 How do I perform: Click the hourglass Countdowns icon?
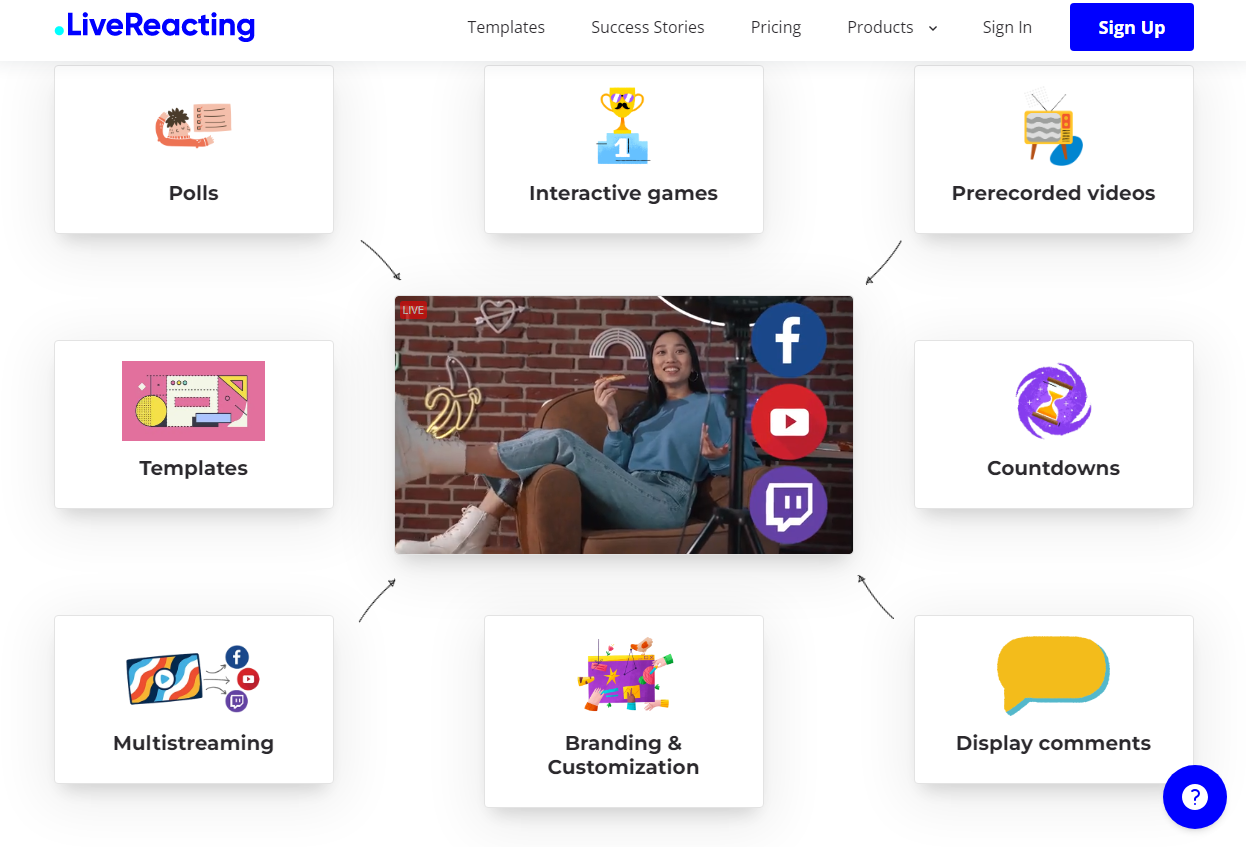(x=1053, y=401)
